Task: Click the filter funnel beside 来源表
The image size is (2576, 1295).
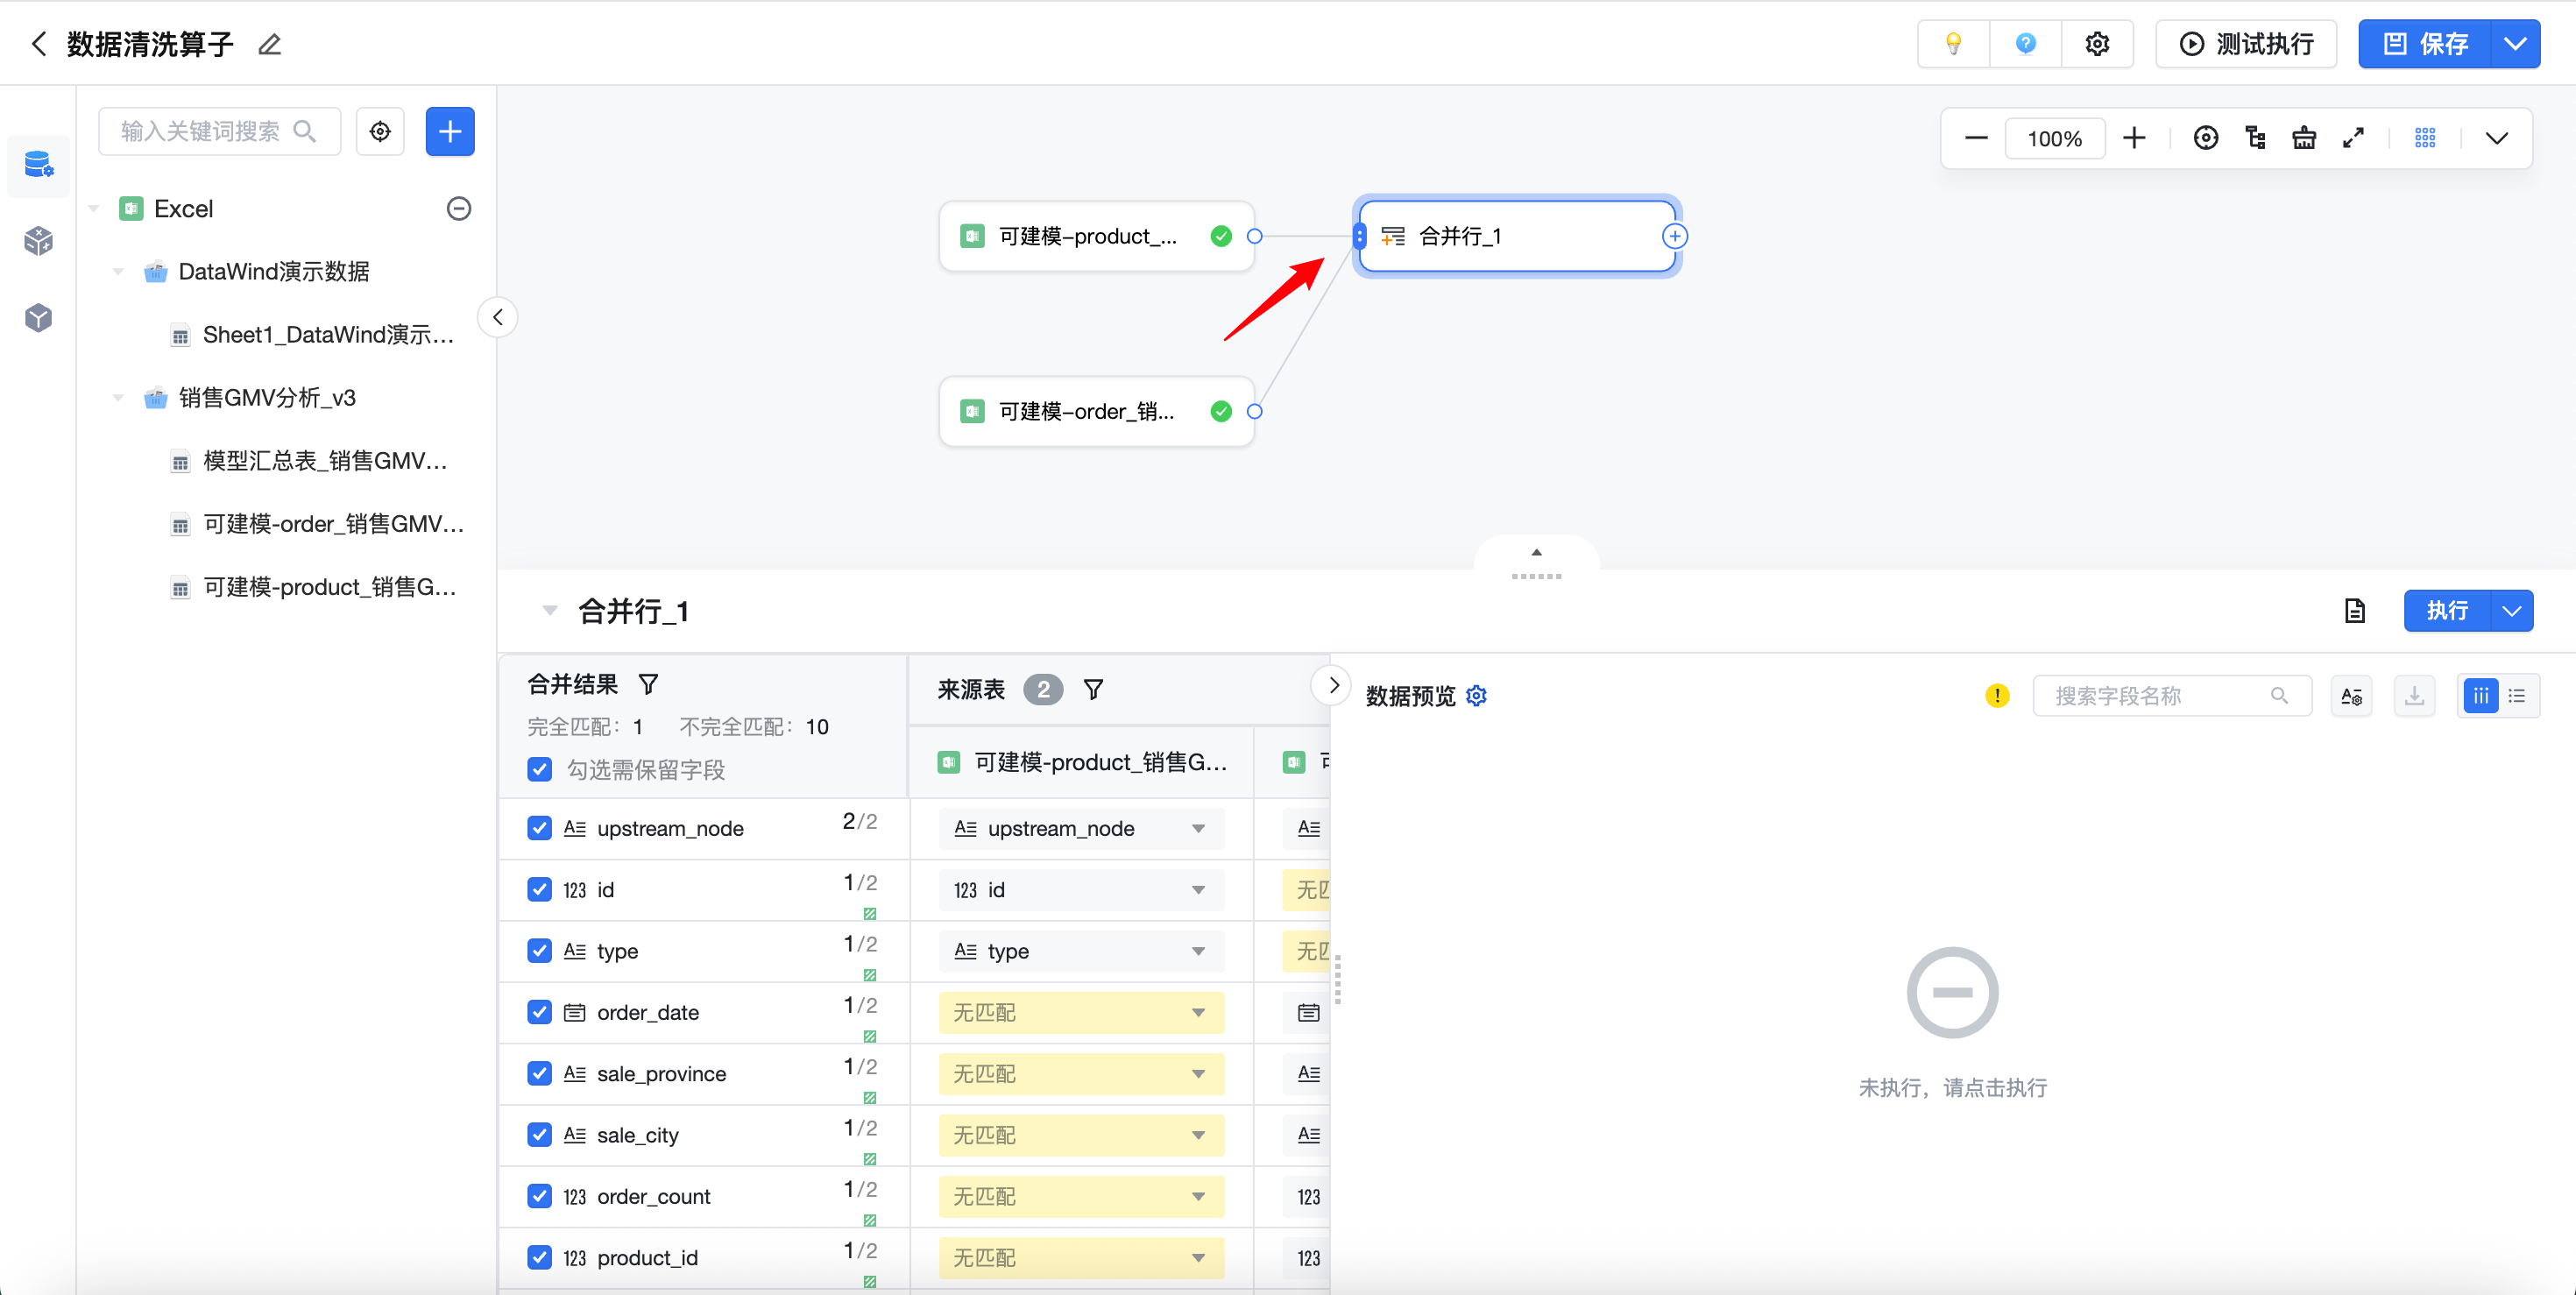Action: 1093,690
